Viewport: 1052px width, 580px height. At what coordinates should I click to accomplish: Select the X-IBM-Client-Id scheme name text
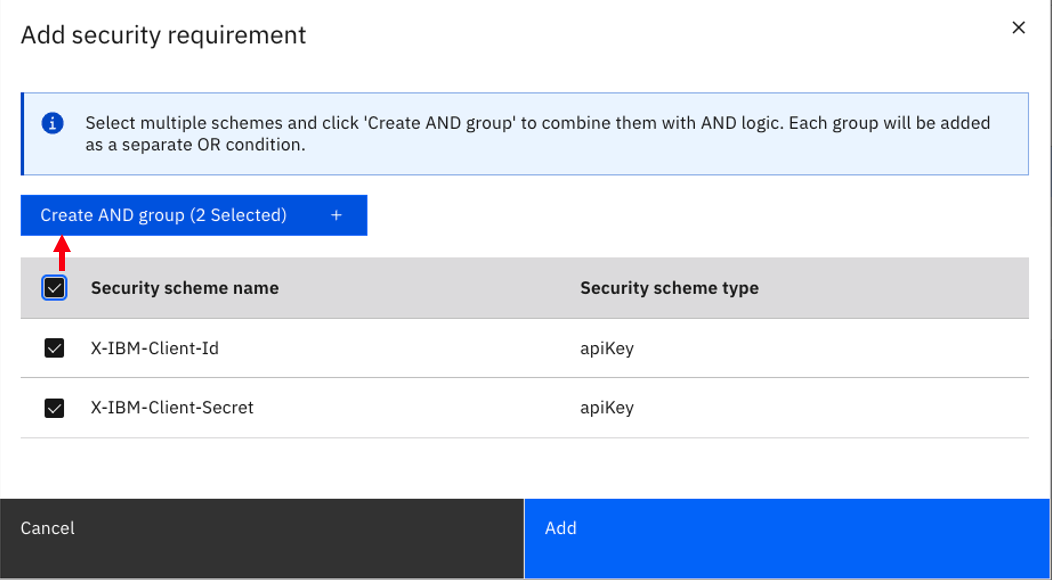(x=155, y=348)
